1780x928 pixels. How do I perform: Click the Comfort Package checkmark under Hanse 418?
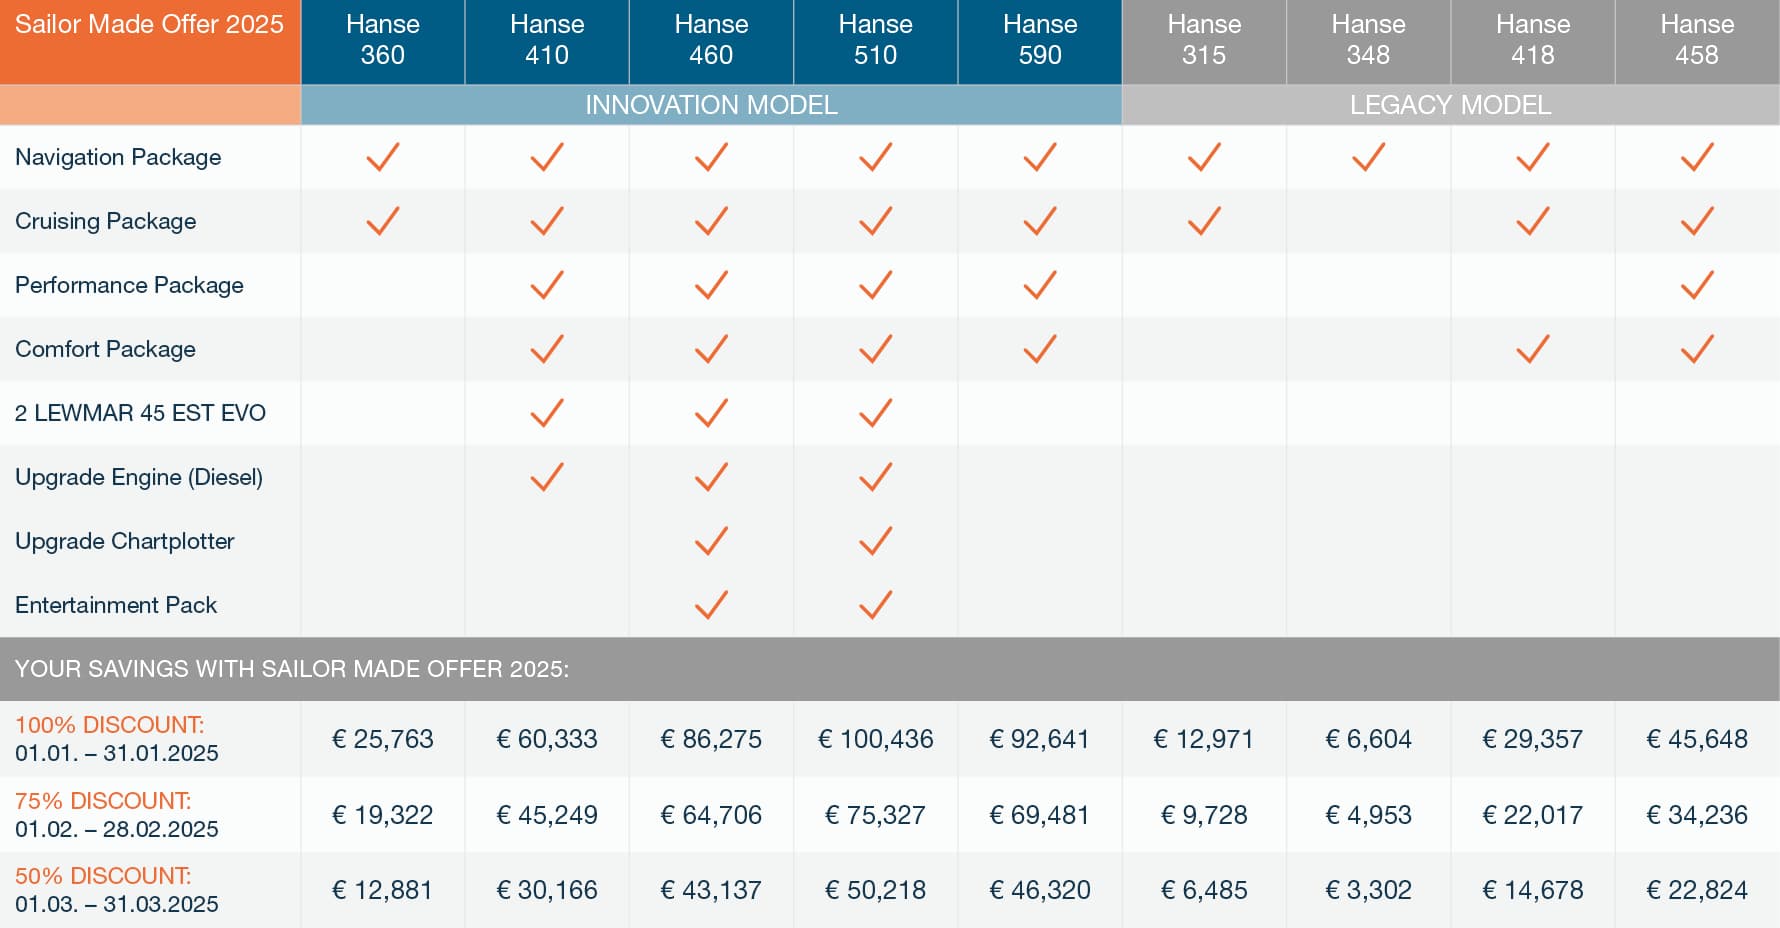coord(1533,349)
